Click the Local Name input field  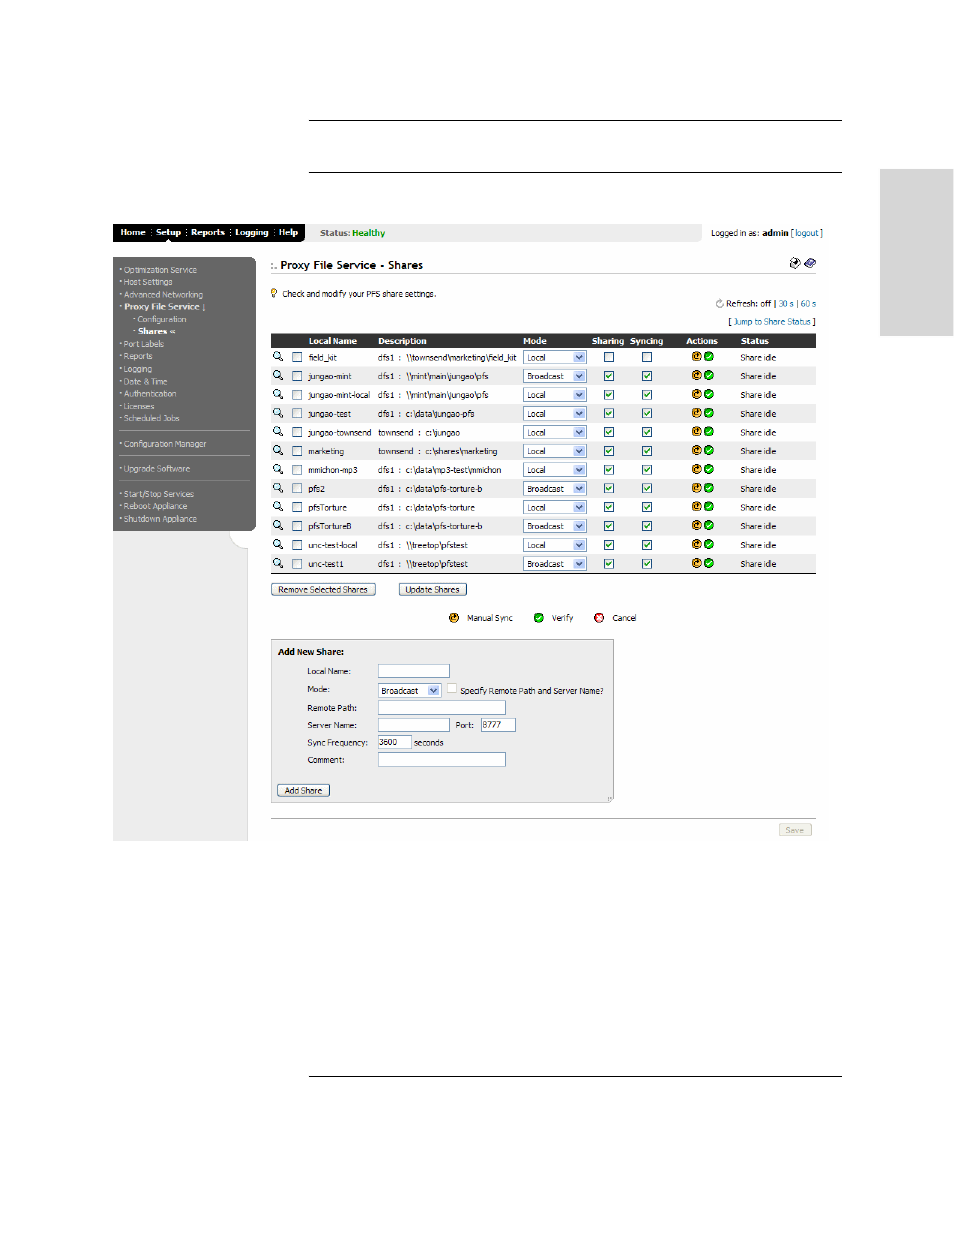(414, 671)
